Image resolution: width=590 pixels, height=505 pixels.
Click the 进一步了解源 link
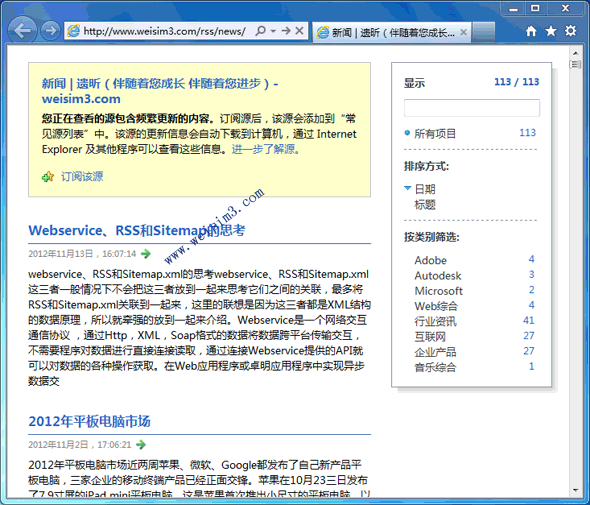click(x=265, y=149)
